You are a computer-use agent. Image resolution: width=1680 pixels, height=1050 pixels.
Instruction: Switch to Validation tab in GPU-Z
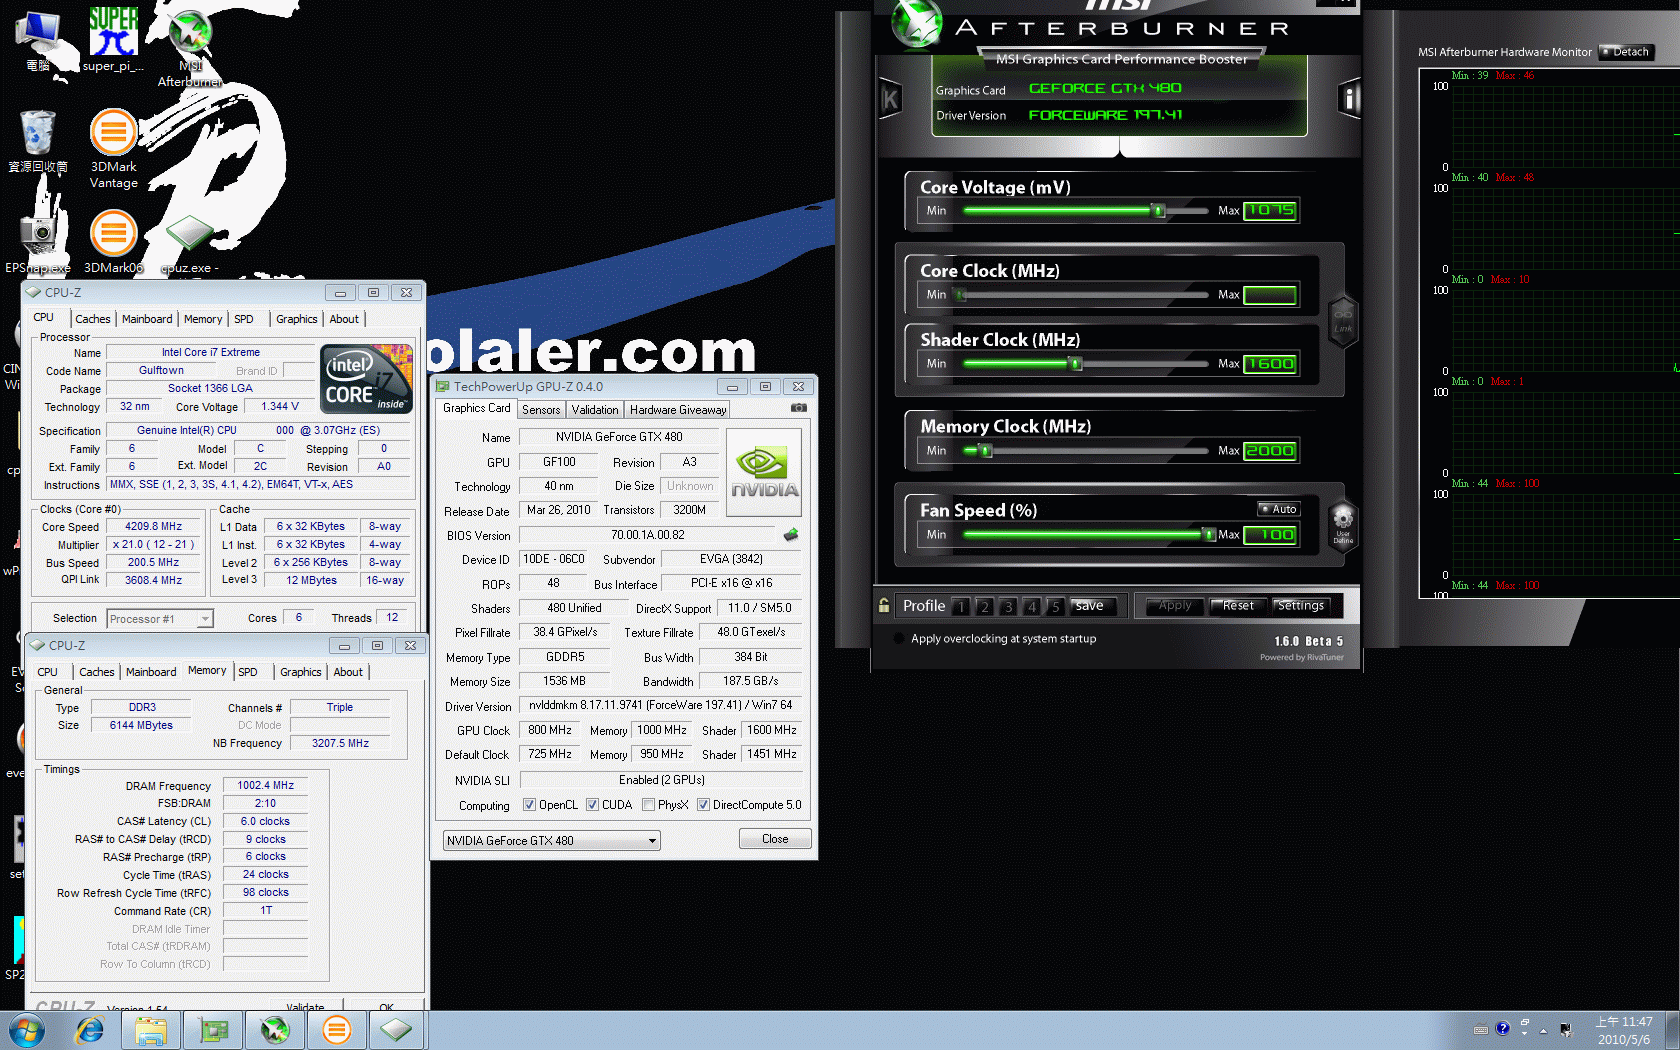(595, 410)
